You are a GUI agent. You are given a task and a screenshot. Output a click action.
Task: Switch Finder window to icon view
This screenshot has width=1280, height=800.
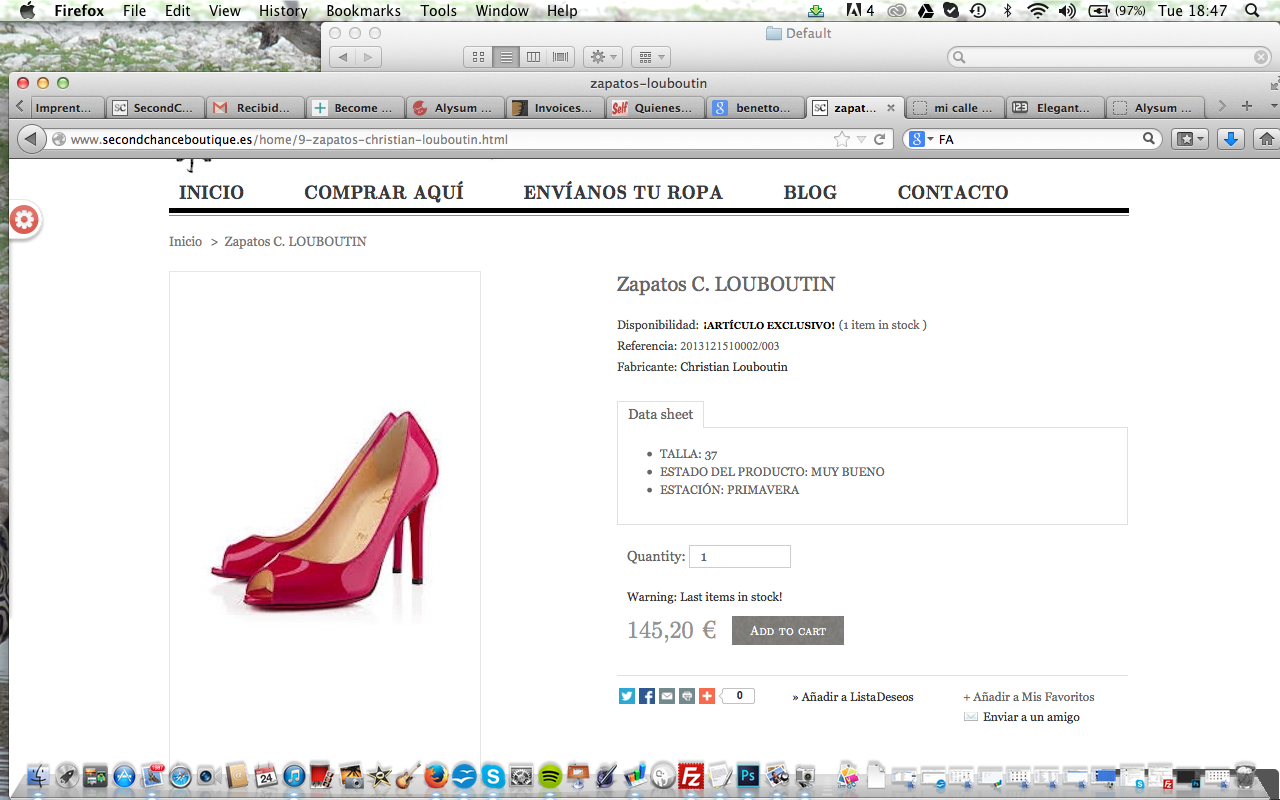coord(478,57)
